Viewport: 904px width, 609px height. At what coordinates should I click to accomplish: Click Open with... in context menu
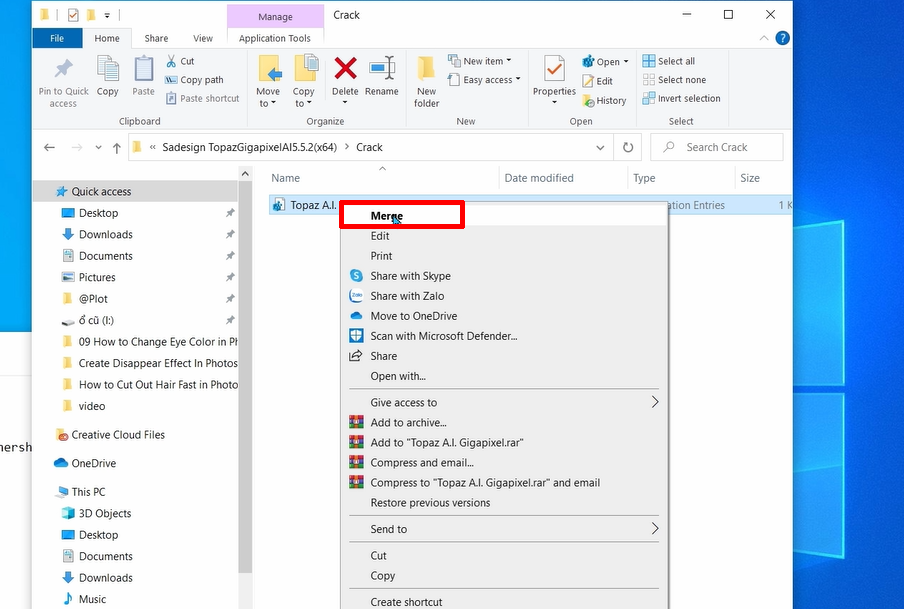504,377
